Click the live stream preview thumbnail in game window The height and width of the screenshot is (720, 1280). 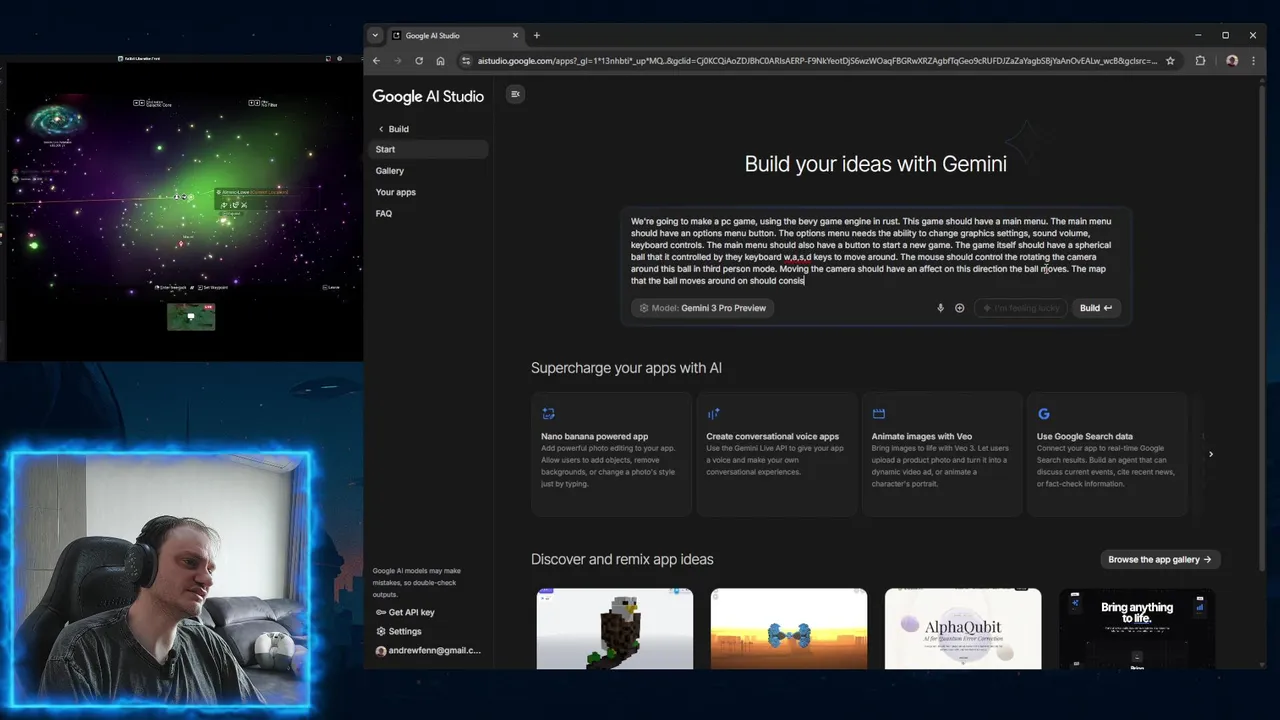click(x=191, y=316)
